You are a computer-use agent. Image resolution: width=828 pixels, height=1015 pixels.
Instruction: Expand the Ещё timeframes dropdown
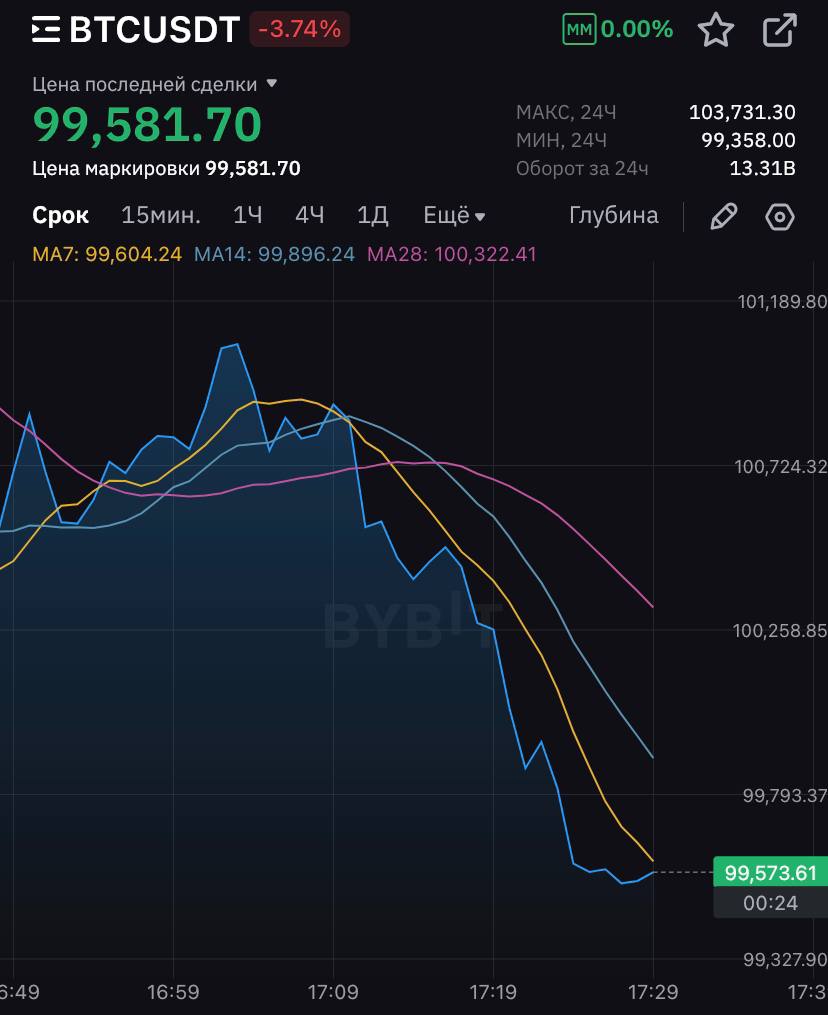(x=454, y=216)
